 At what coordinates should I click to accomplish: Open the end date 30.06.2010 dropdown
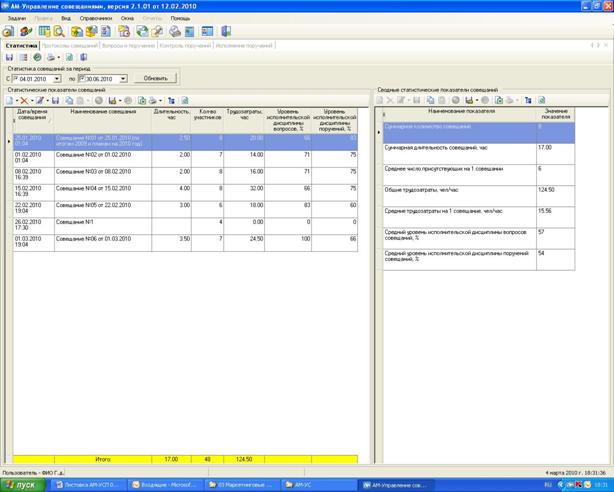coord(124,78)
